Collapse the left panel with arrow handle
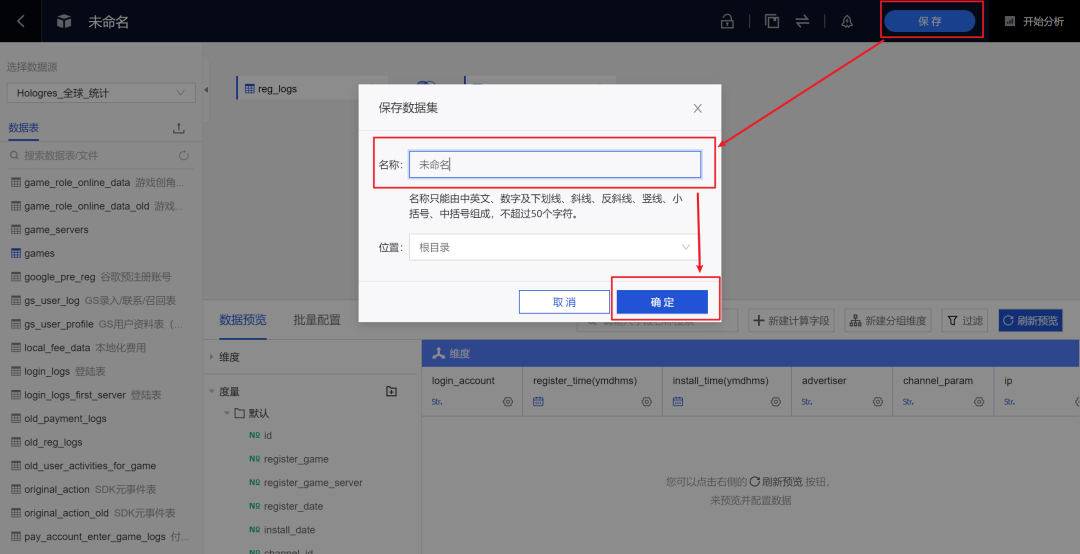The width and height of the screenshot is (1080, 554). tap(207, 90)
